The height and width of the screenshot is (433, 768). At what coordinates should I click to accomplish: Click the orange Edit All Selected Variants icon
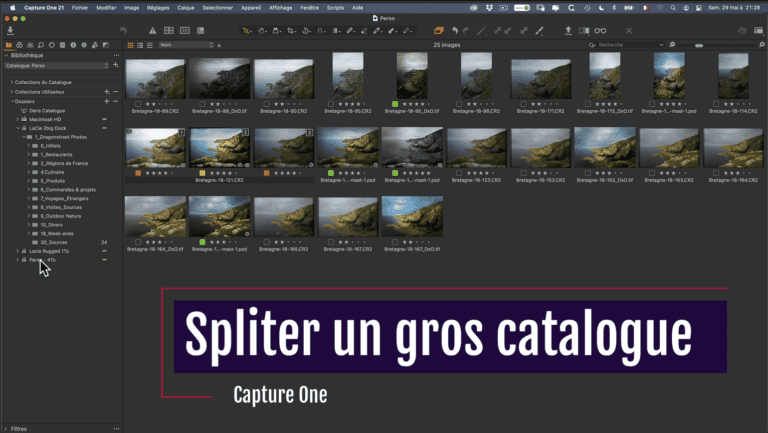pyautogui.click(x=439, y=30)
